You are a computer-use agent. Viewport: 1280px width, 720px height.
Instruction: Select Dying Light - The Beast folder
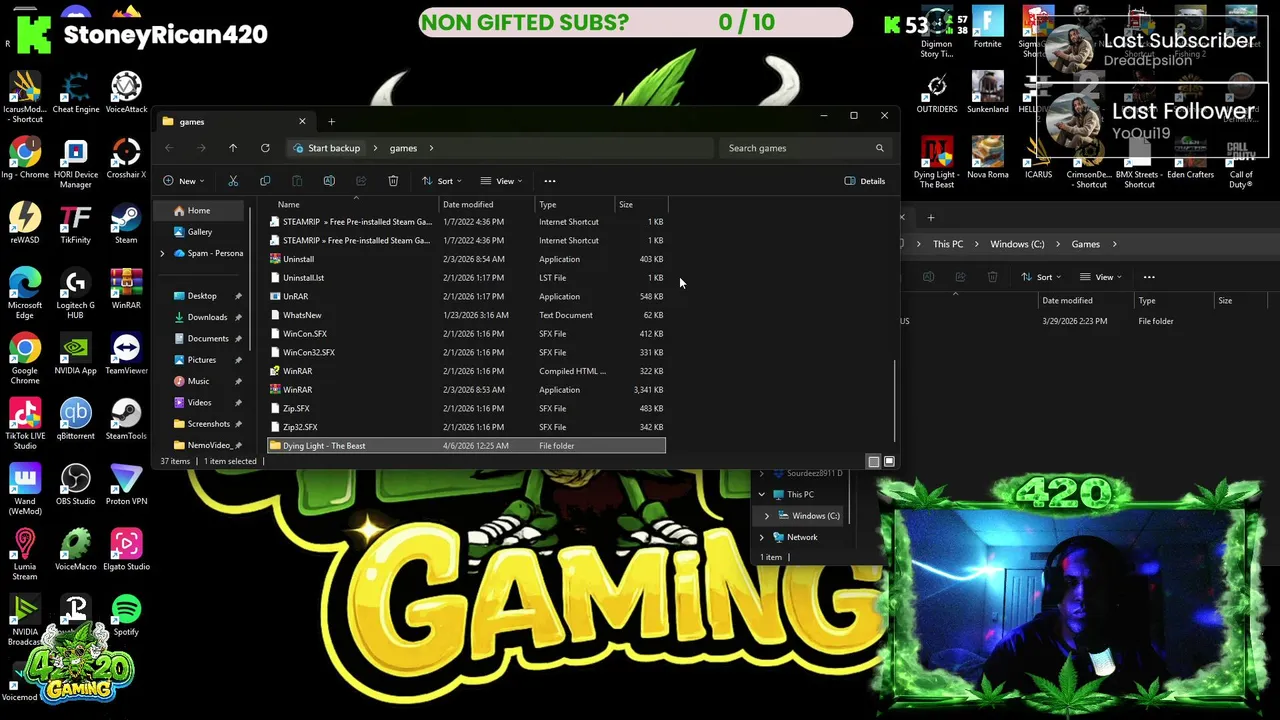pyautogui.click(x=466, y=446)
